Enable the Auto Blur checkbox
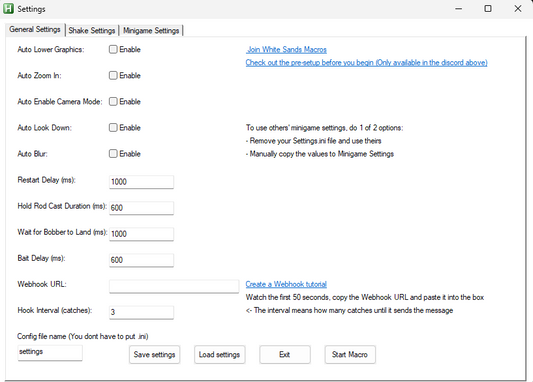The image size is (533, 382). [113, 154]
